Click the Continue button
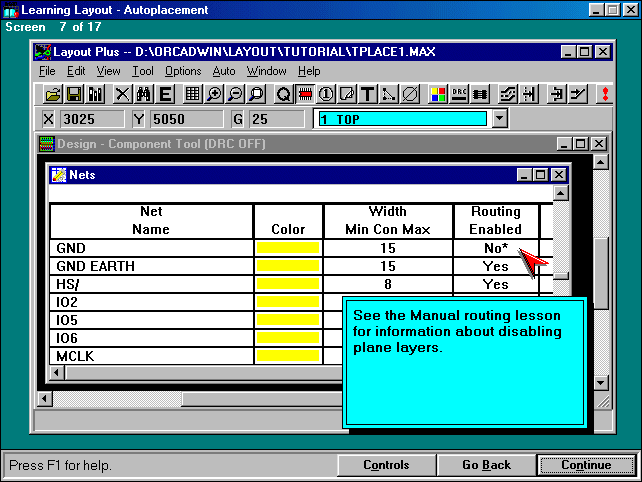The width and height of the screenshot is (642, 482). pyautogui.click(x=586, y=465)
